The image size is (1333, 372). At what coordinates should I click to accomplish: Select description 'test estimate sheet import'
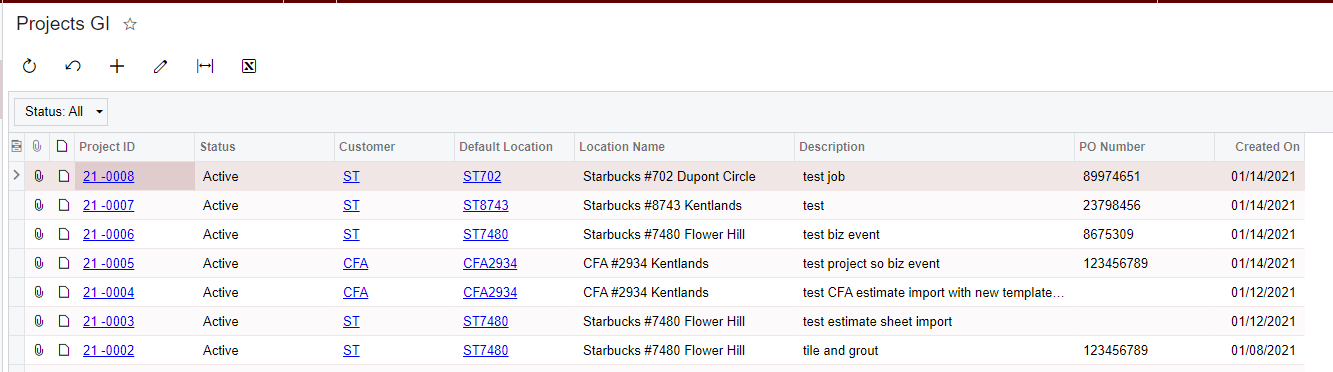tap(877, 322)
